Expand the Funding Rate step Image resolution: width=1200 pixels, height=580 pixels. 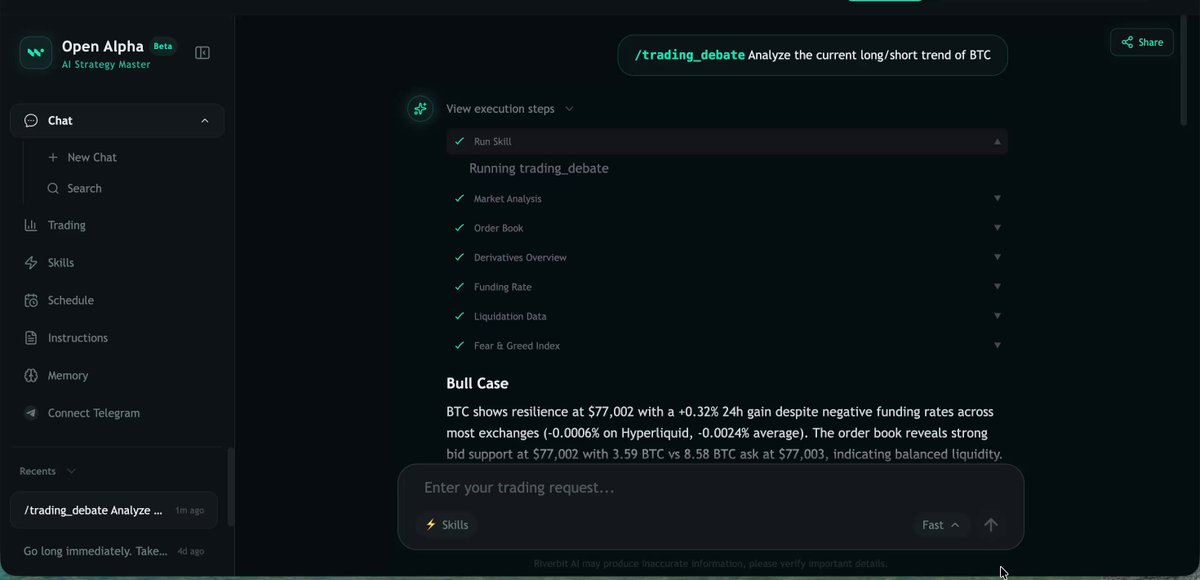[727, 287]
